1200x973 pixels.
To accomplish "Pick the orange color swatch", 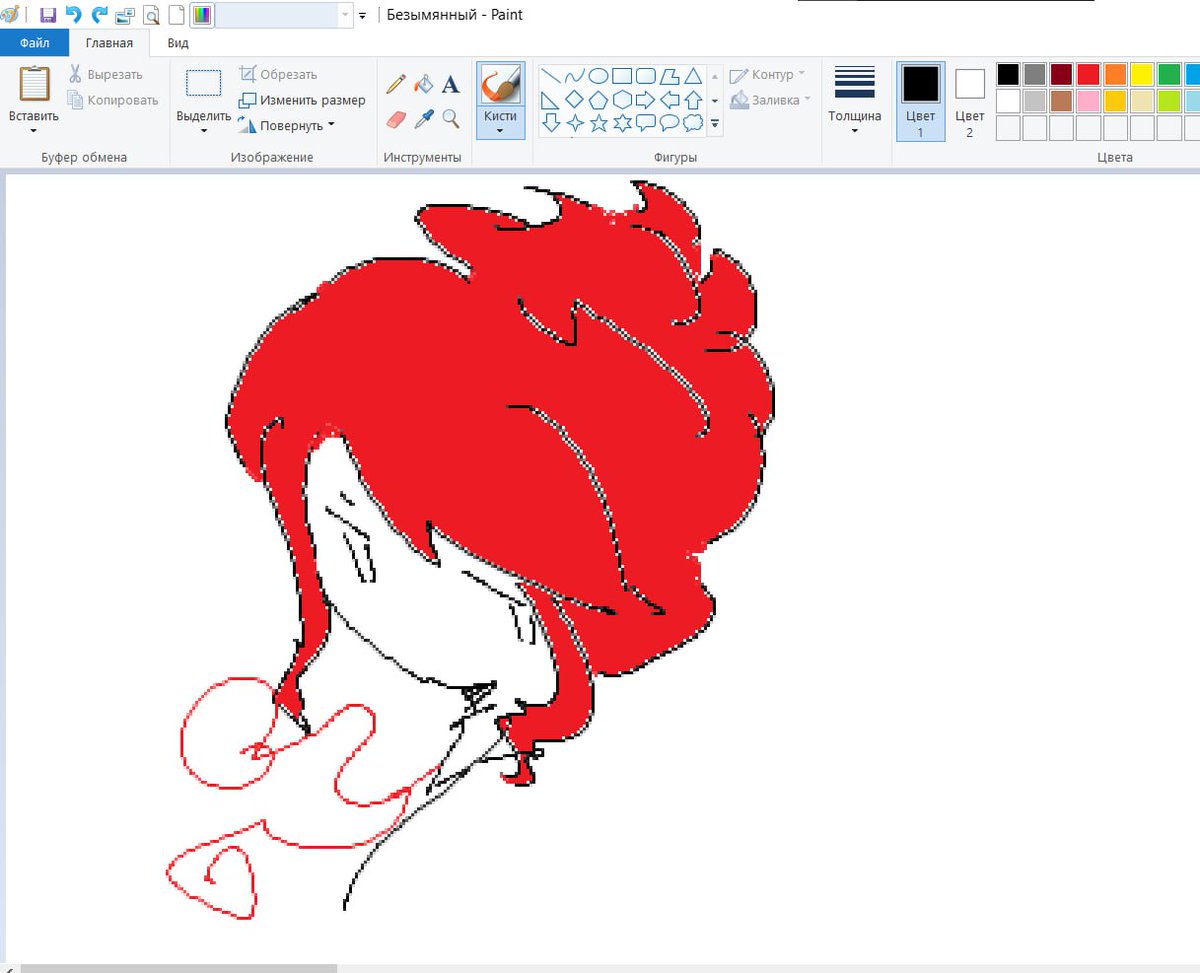I will click(1116, 75).
